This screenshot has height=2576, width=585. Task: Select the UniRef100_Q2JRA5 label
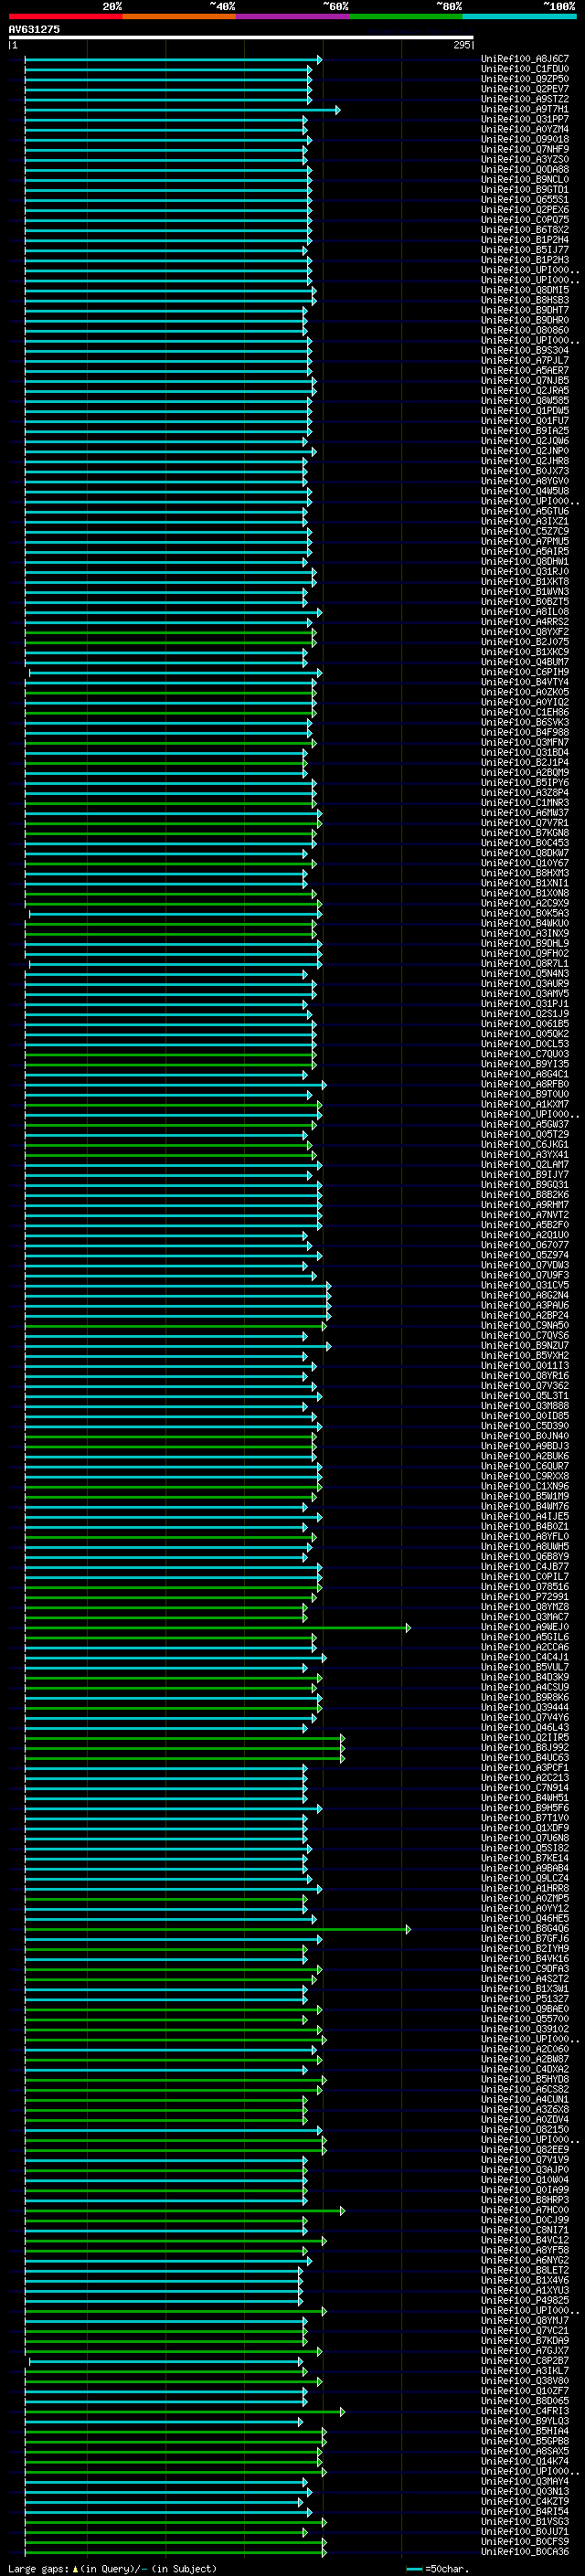tap(525, 390)
